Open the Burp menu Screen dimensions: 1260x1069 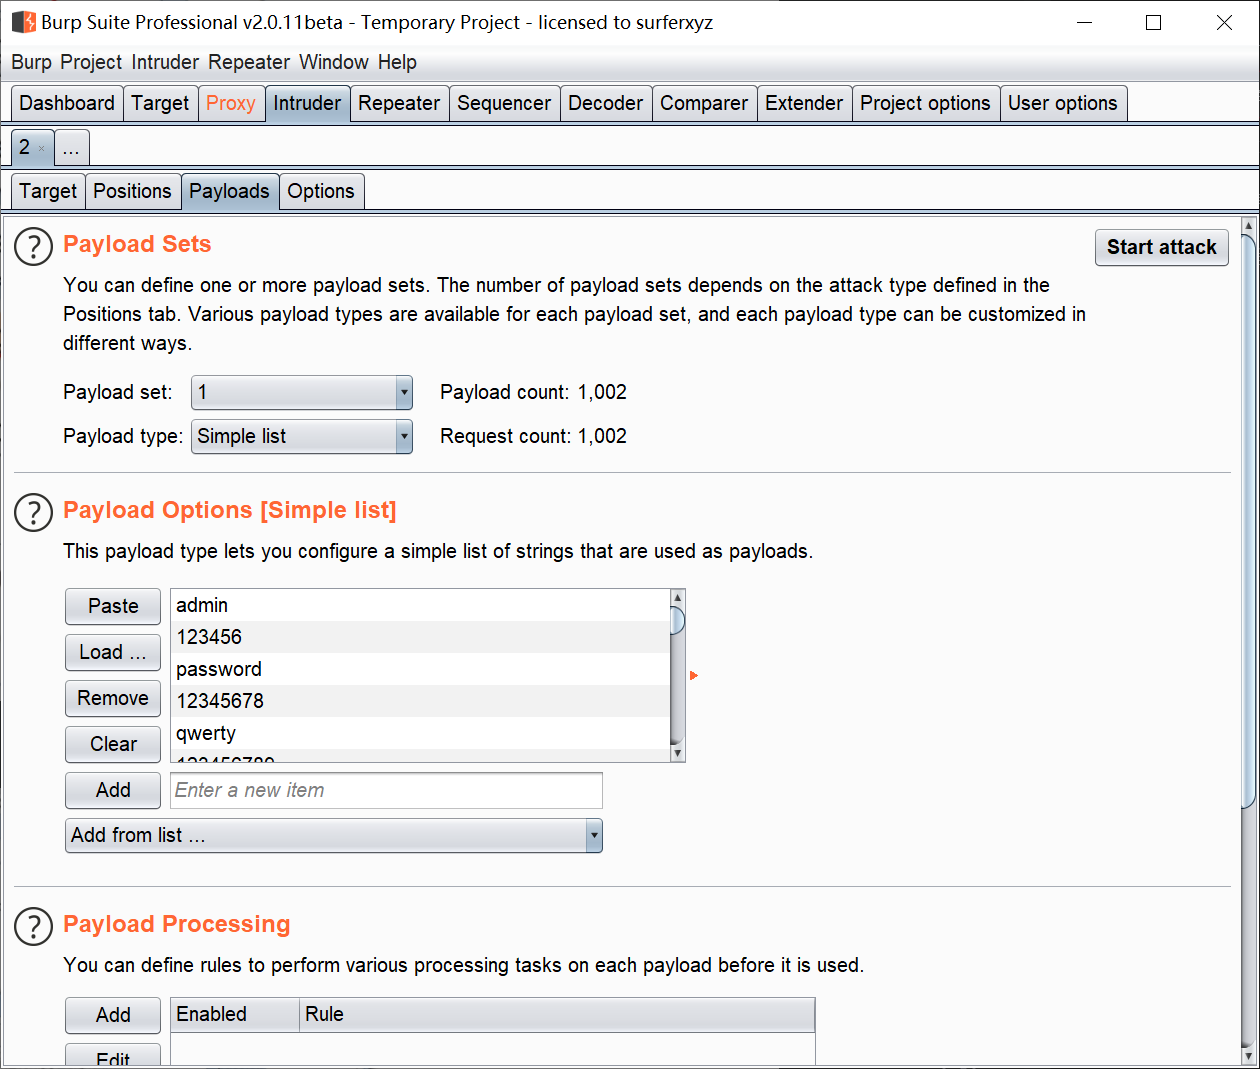[31, 62]
